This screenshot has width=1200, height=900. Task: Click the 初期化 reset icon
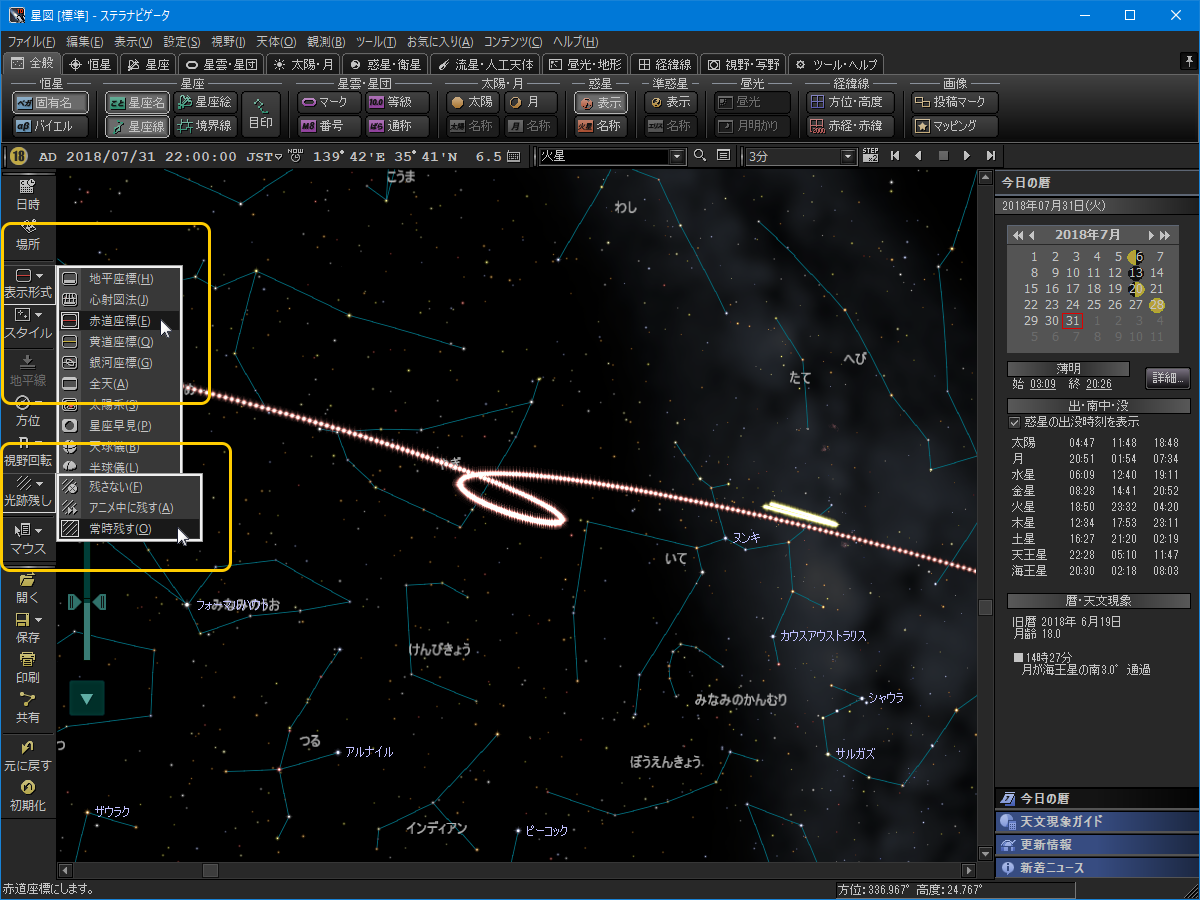[27, 794]
